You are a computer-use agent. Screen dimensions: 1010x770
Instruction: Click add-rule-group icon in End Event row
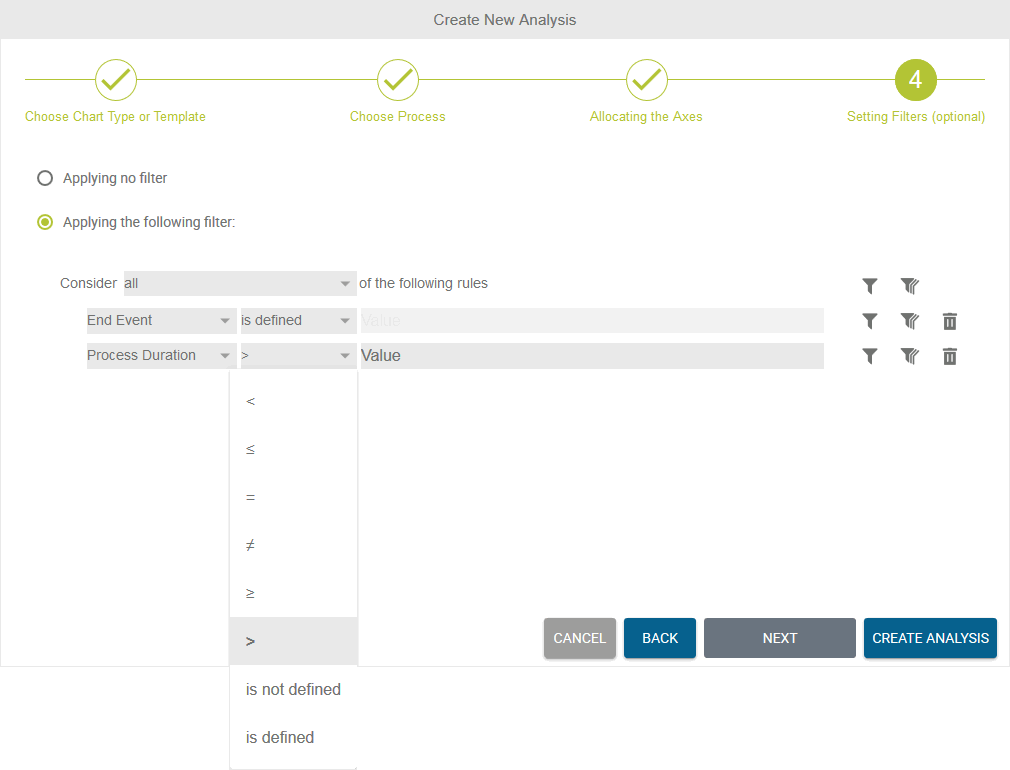tap(909, 321)
